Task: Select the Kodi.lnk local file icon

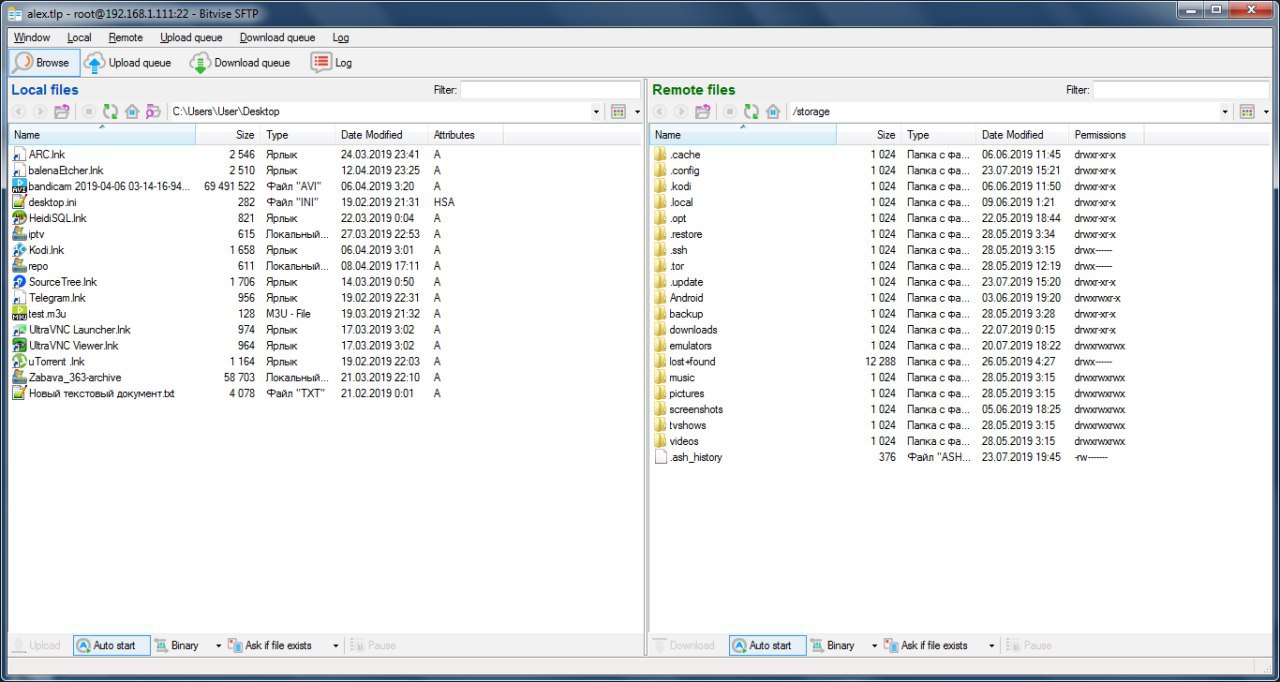Action: click(19, 250)
